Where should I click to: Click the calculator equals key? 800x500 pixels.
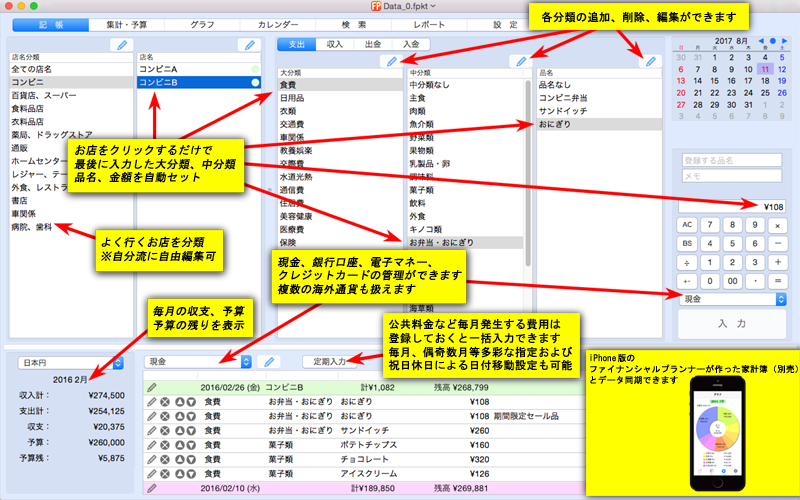778,281
